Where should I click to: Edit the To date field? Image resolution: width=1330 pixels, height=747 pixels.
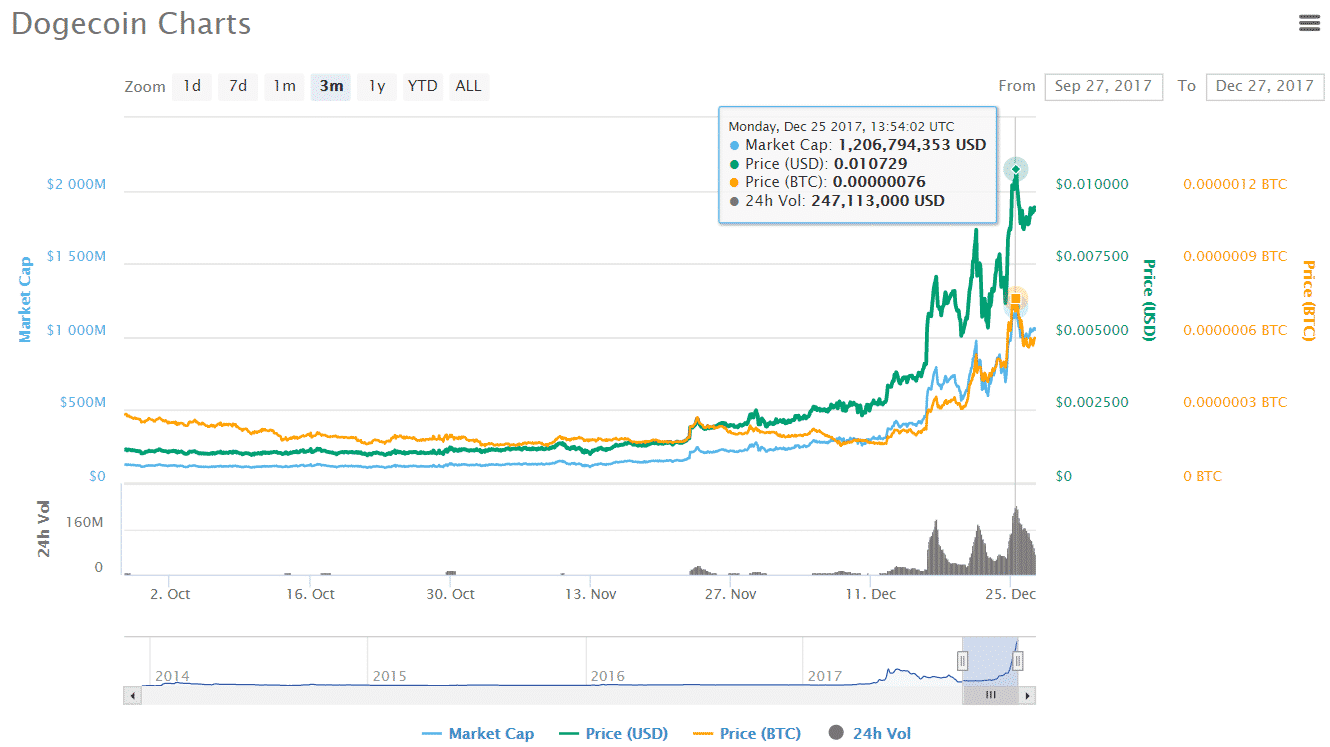pyautogui.click(x=1264, y=86)
